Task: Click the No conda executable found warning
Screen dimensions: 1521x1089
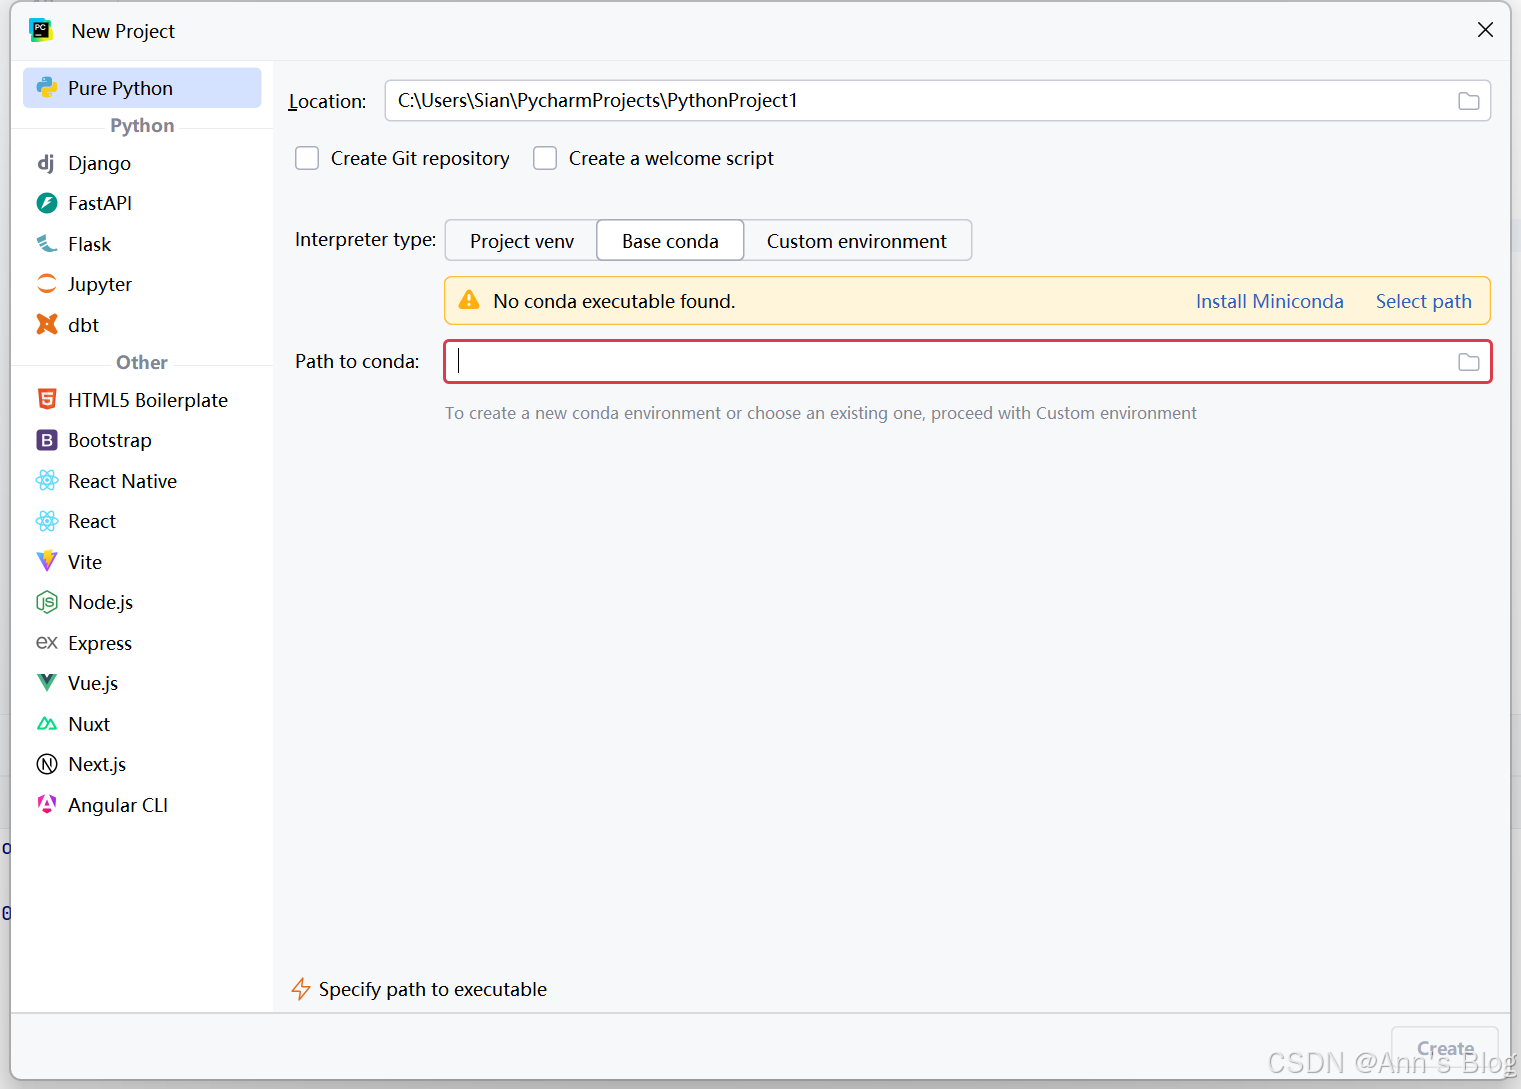Action: 614,301
